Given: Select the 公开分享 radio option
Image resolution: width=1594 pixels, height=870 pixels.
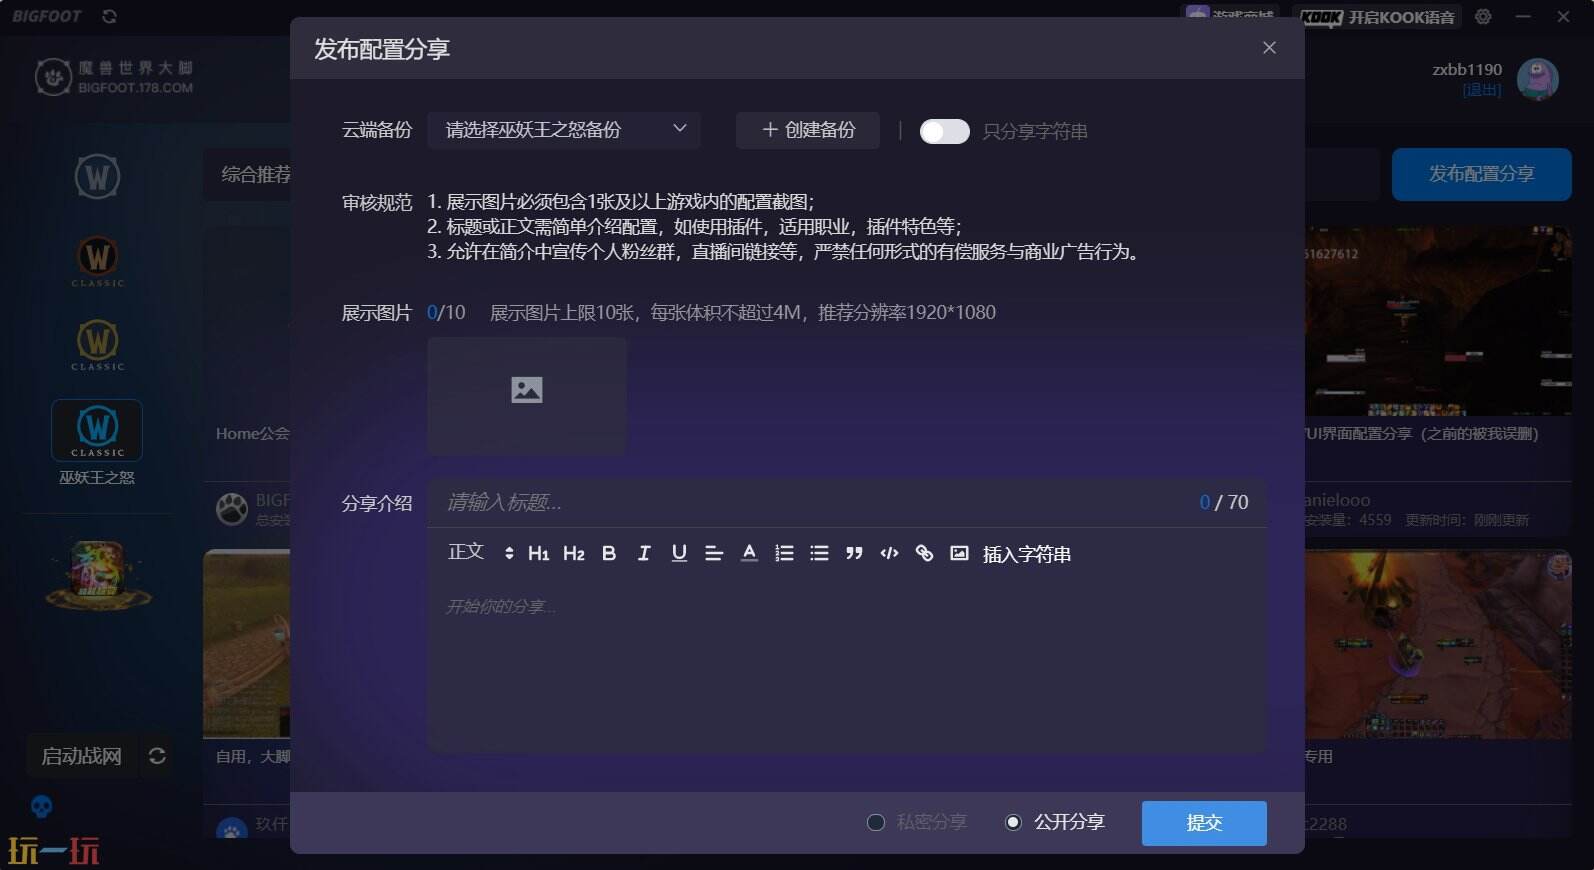Looking at the screenshot, I should [x=1055, y=822].
